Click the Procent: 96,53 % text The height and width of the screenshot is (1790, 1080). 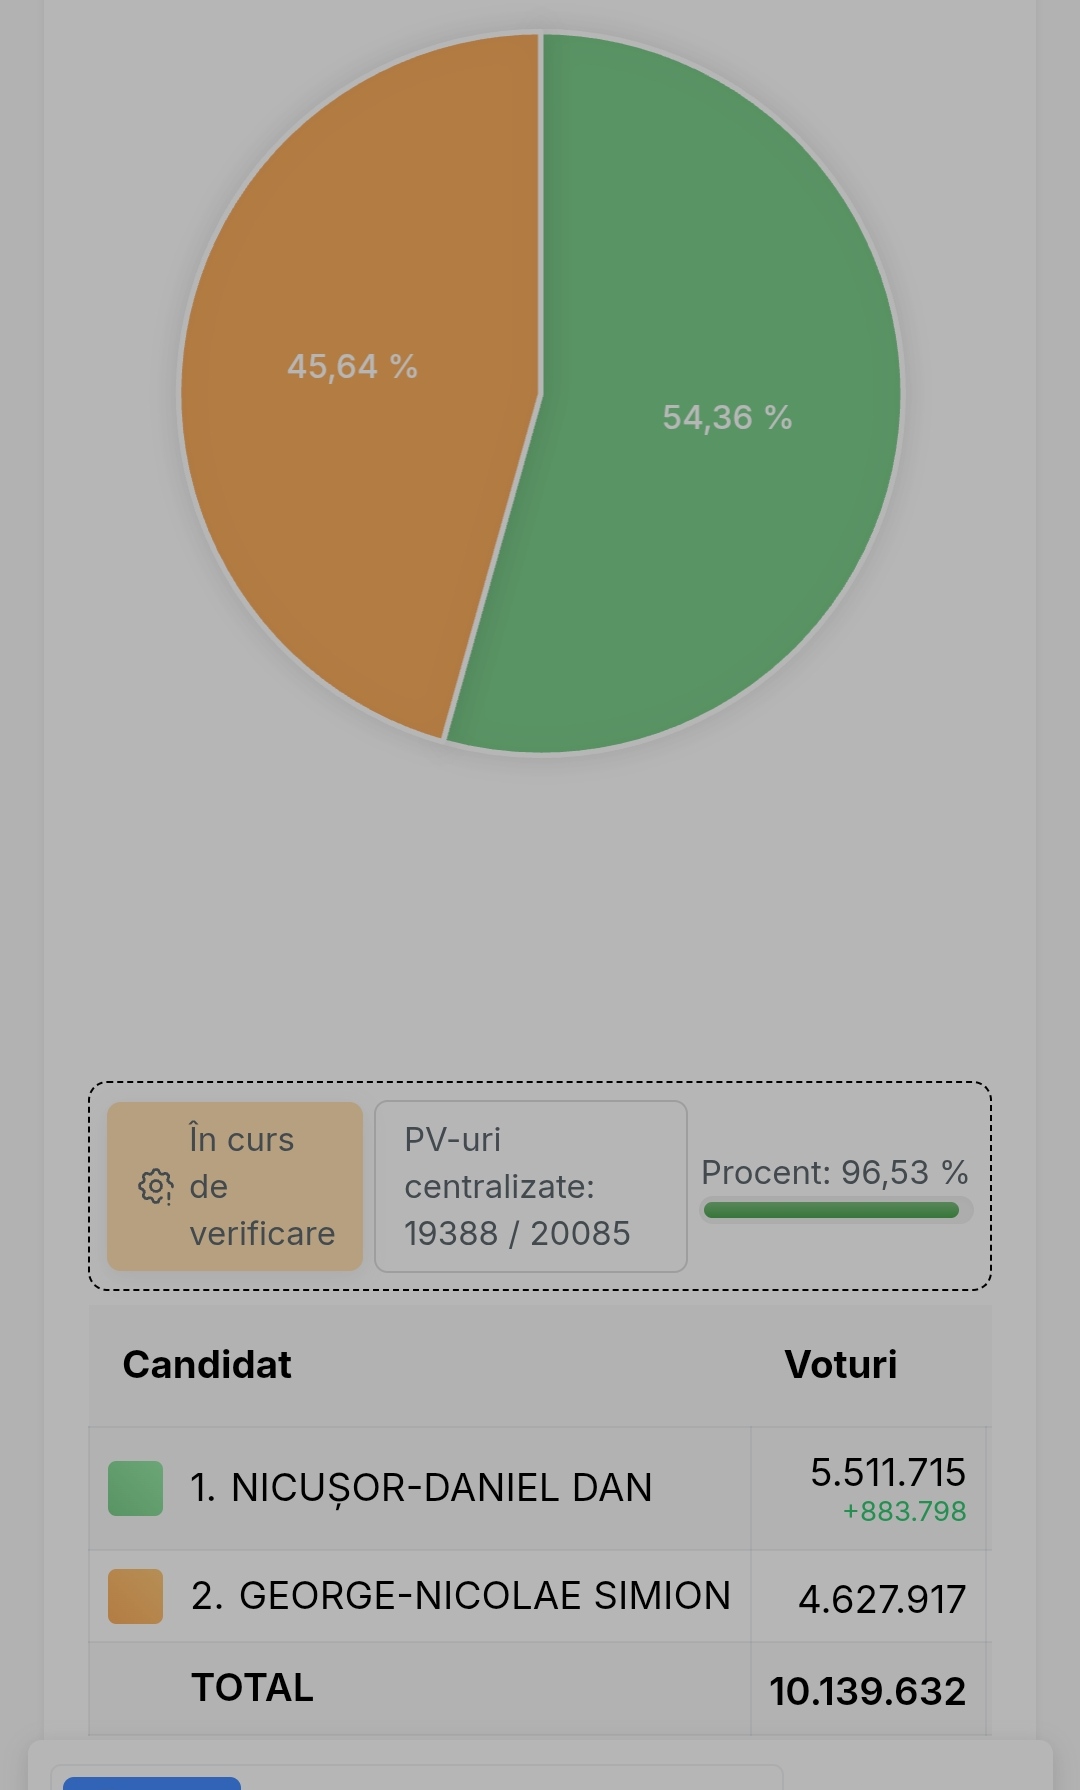tap(834, 1172)
